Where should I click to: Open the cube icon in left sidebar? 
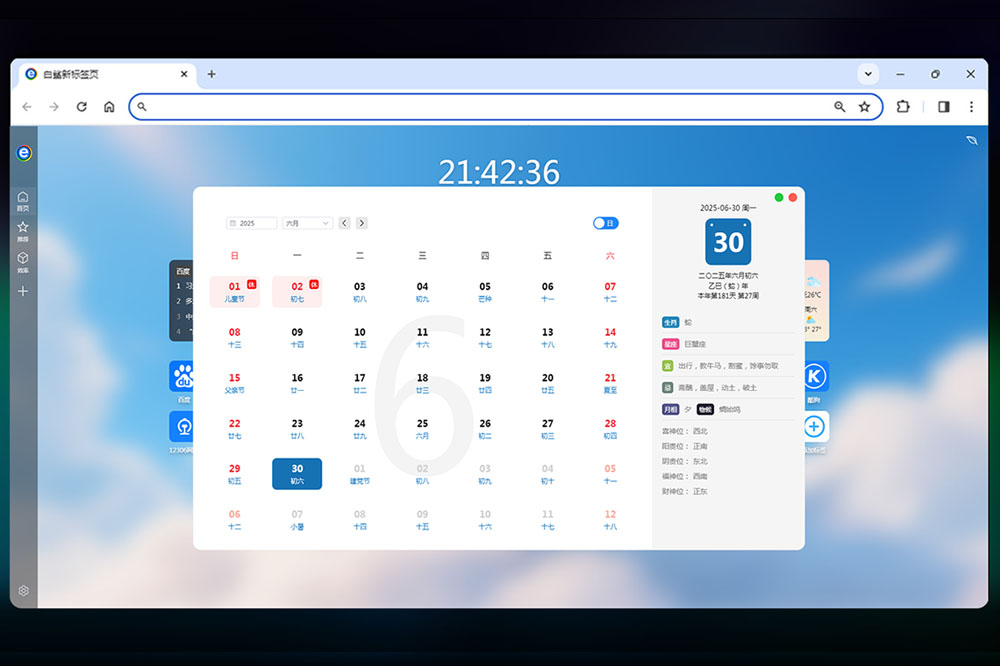[23, 261]
